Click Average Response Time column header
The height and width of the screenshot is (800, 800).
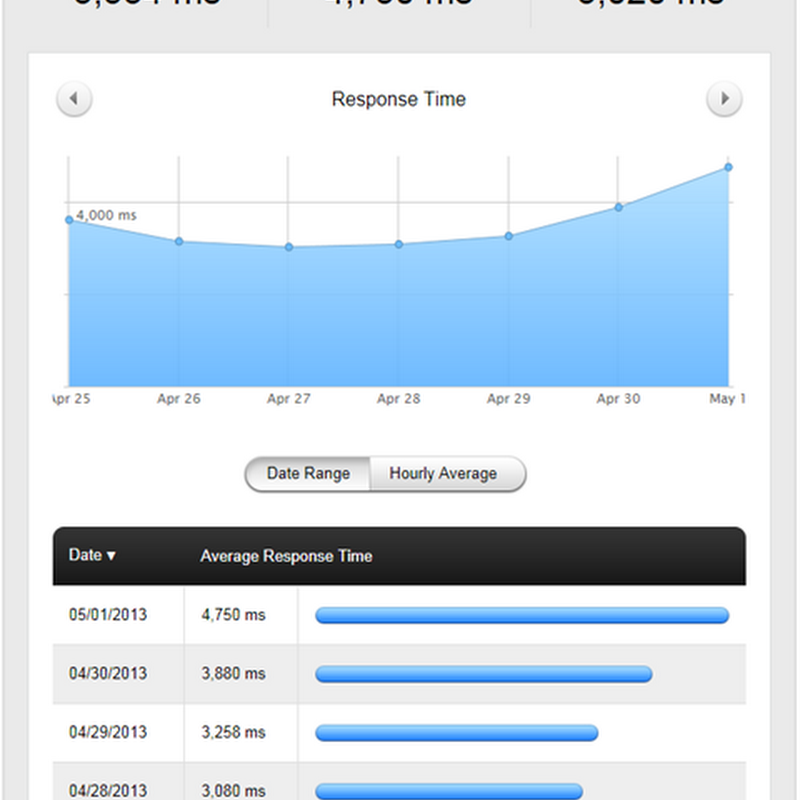click(286, 556)
